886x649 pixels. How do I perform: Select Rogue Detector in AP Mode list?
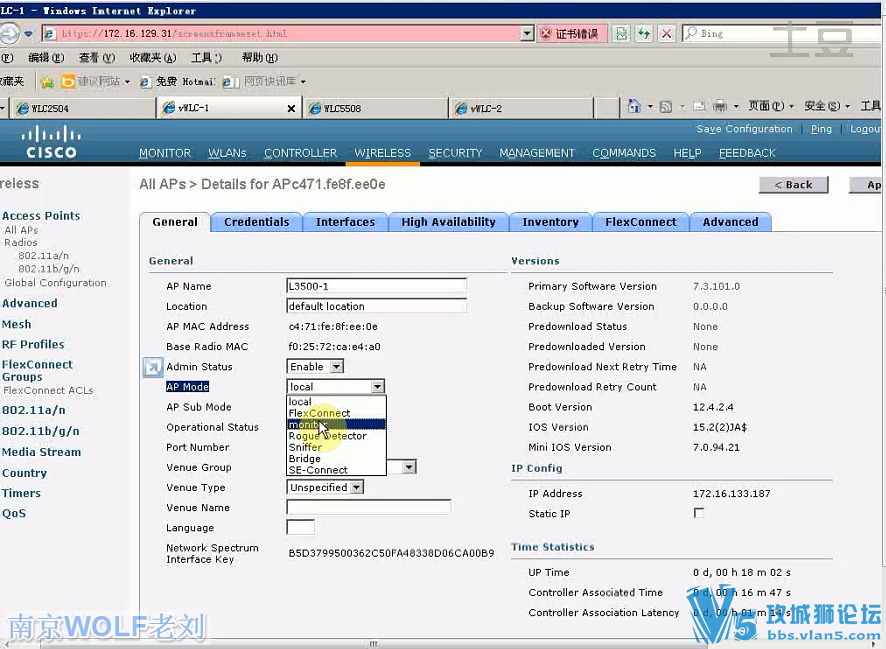pyautogui.click(x=336, y=436)
